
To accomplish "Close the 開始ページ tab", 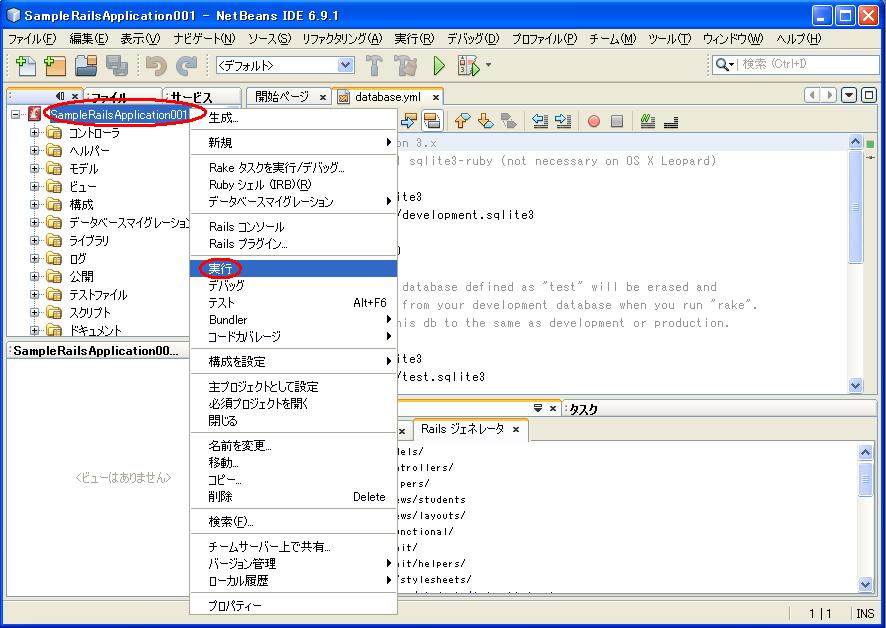I will [x=323, y=97].
